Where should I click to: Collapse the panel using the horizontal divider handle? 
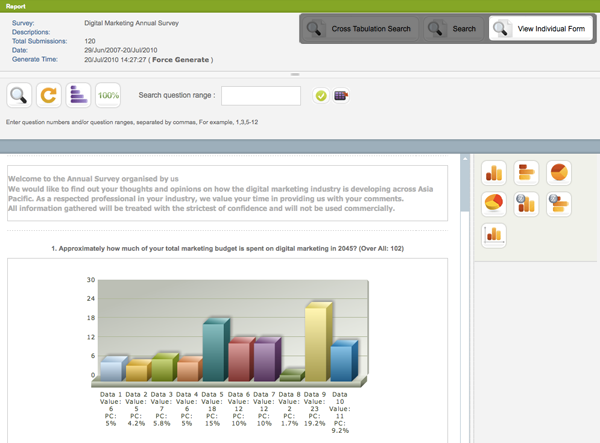pos(295,75)
